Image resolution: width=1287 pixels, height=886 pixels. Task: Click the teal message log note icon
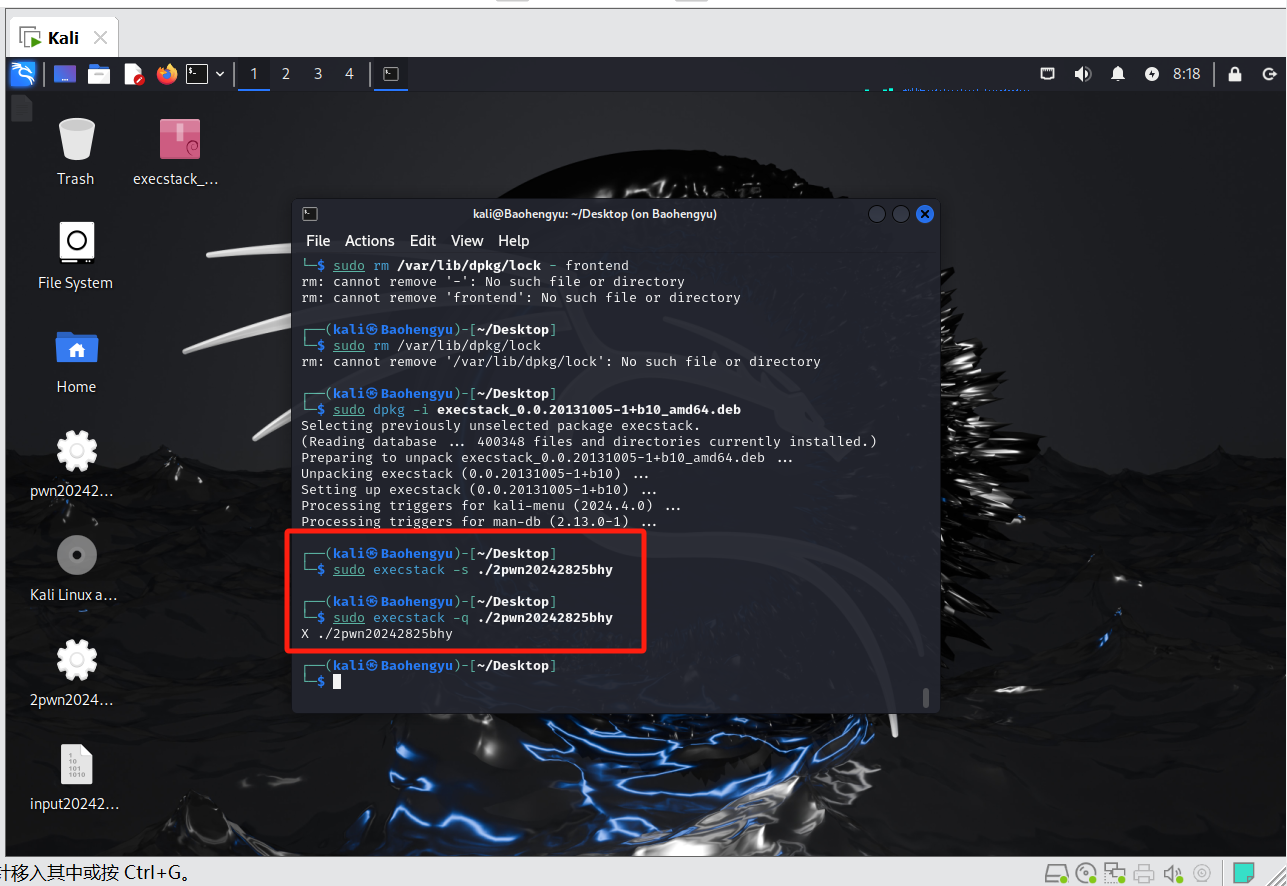coord(1244,873)
